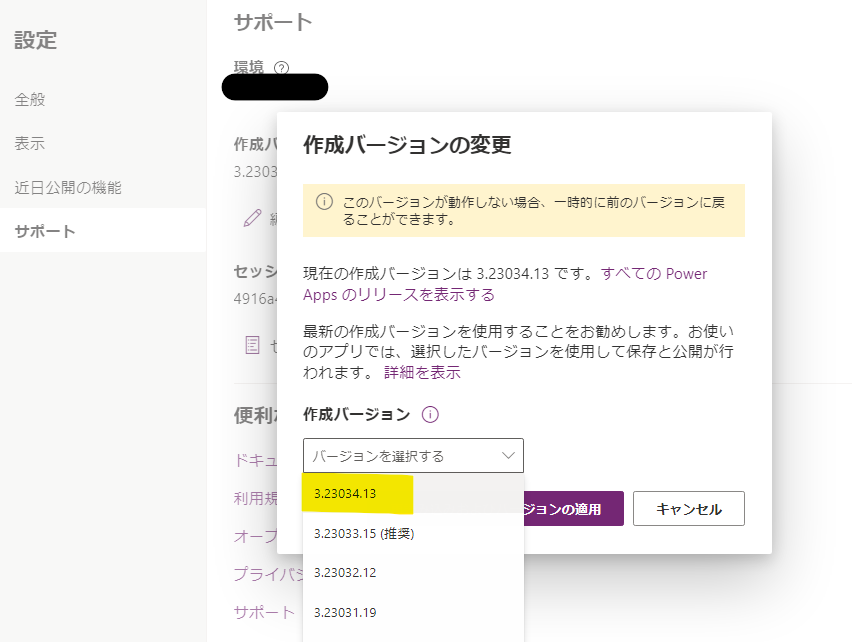
Task: Click the help icon next to 環境
Action: [281, 68]
